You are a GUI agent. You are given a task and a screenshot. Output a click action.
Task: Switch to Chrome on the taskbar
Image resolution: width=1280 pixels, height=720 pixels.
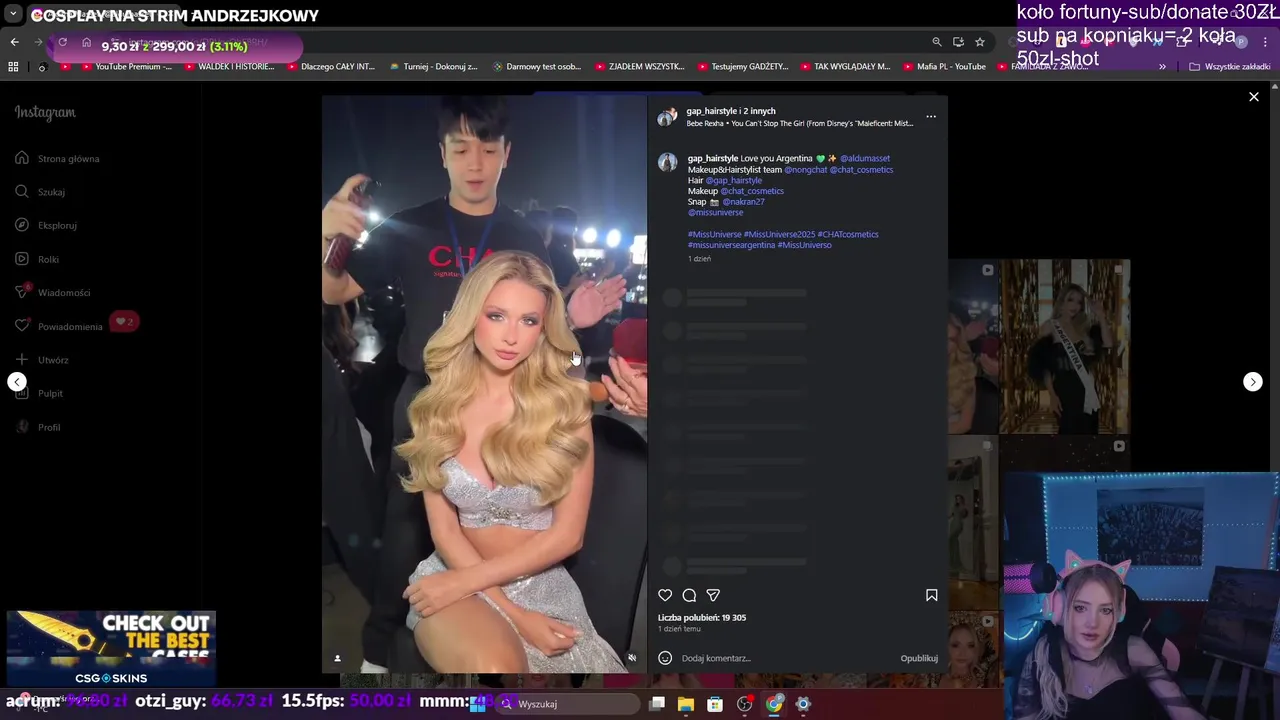pos(774,704)
